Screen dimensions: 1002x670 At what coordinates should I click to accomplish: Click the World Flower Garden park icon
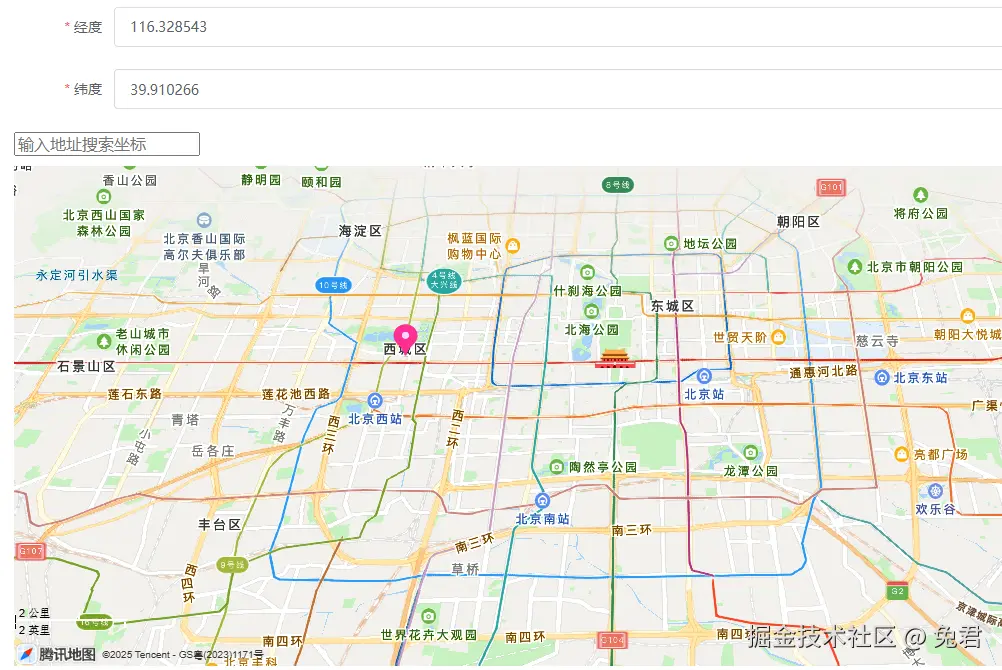click(x=429, y=616)
